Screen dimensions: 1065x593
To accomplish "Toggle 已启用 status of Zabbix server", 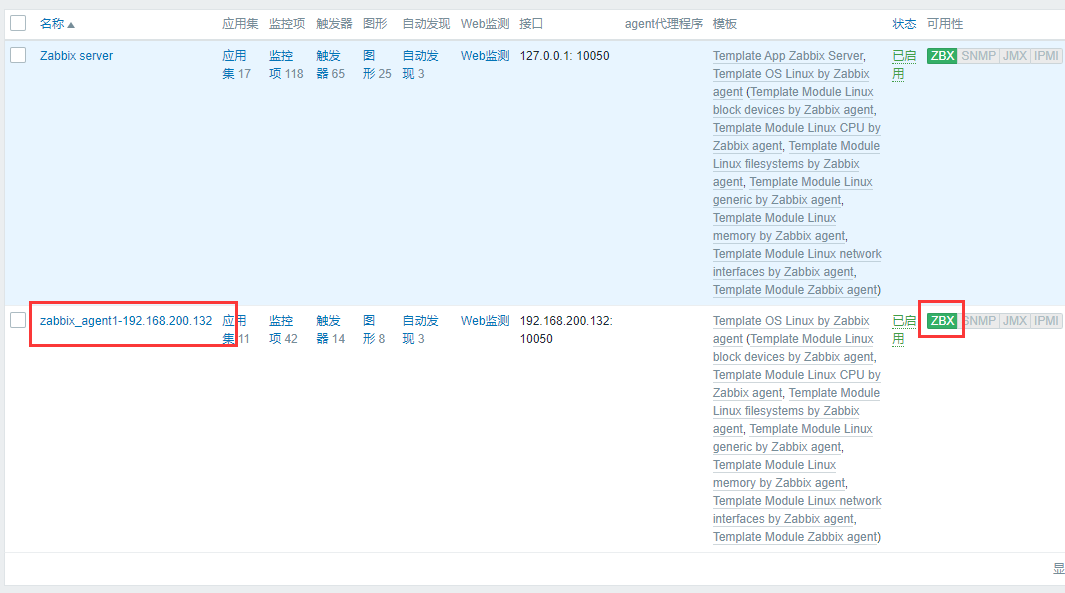I will (x=904, y=65).
